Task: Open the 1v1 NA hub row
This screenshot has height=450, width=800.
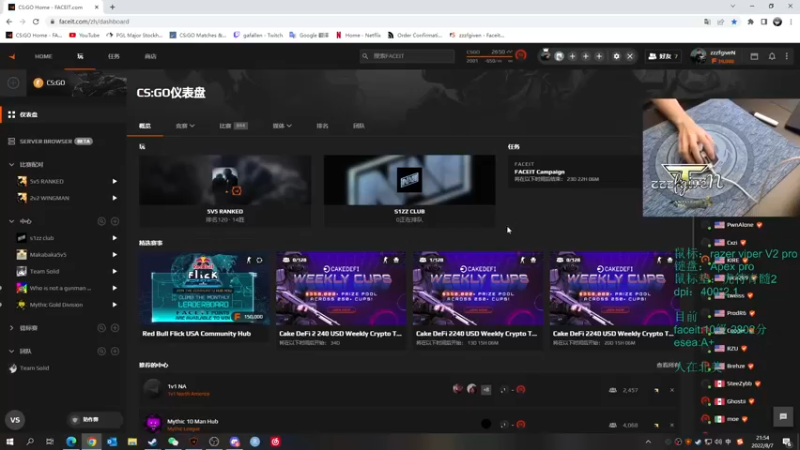Action: pyautogui.click(x=408, y=390)
